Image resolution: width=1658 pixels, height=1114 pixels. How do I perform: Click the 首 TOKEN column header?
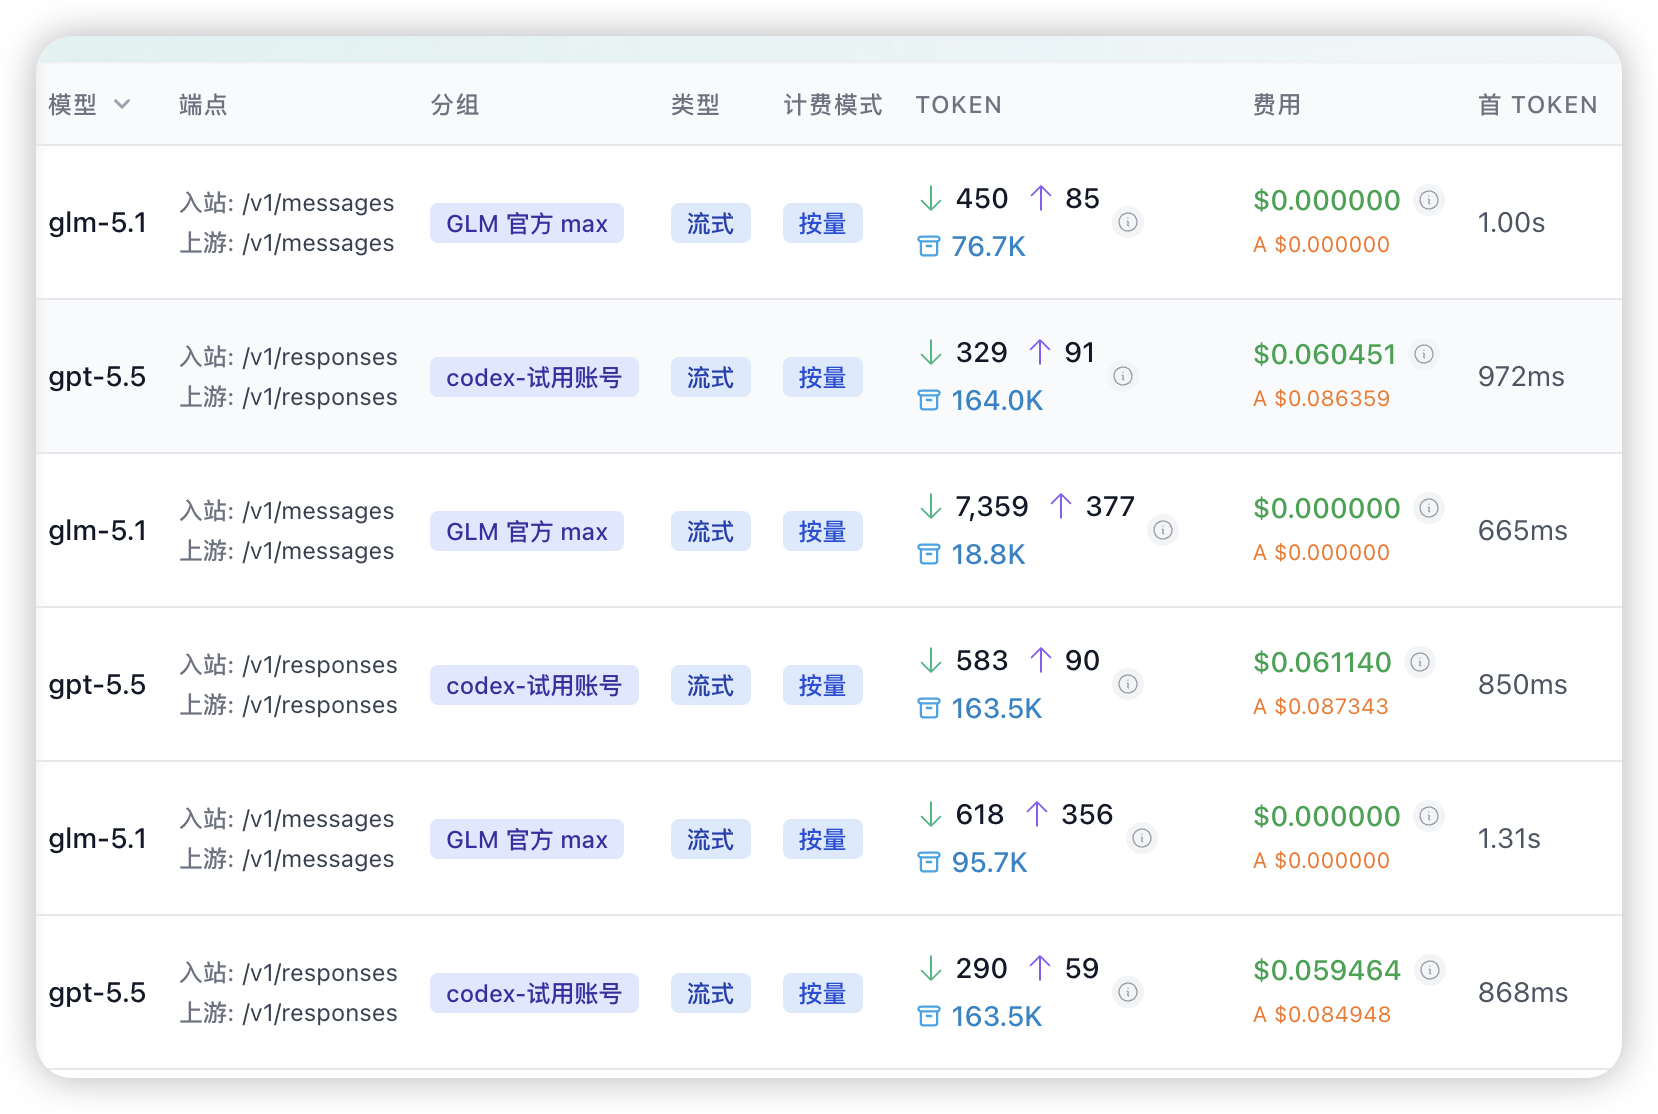[x=1538, y=105]
